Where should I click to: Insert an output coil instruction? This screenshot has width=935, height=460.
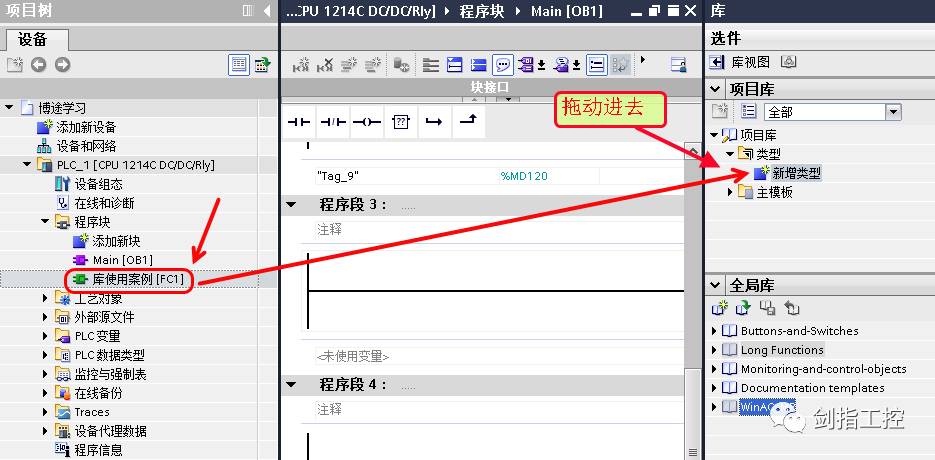click(x=367, y=122)
